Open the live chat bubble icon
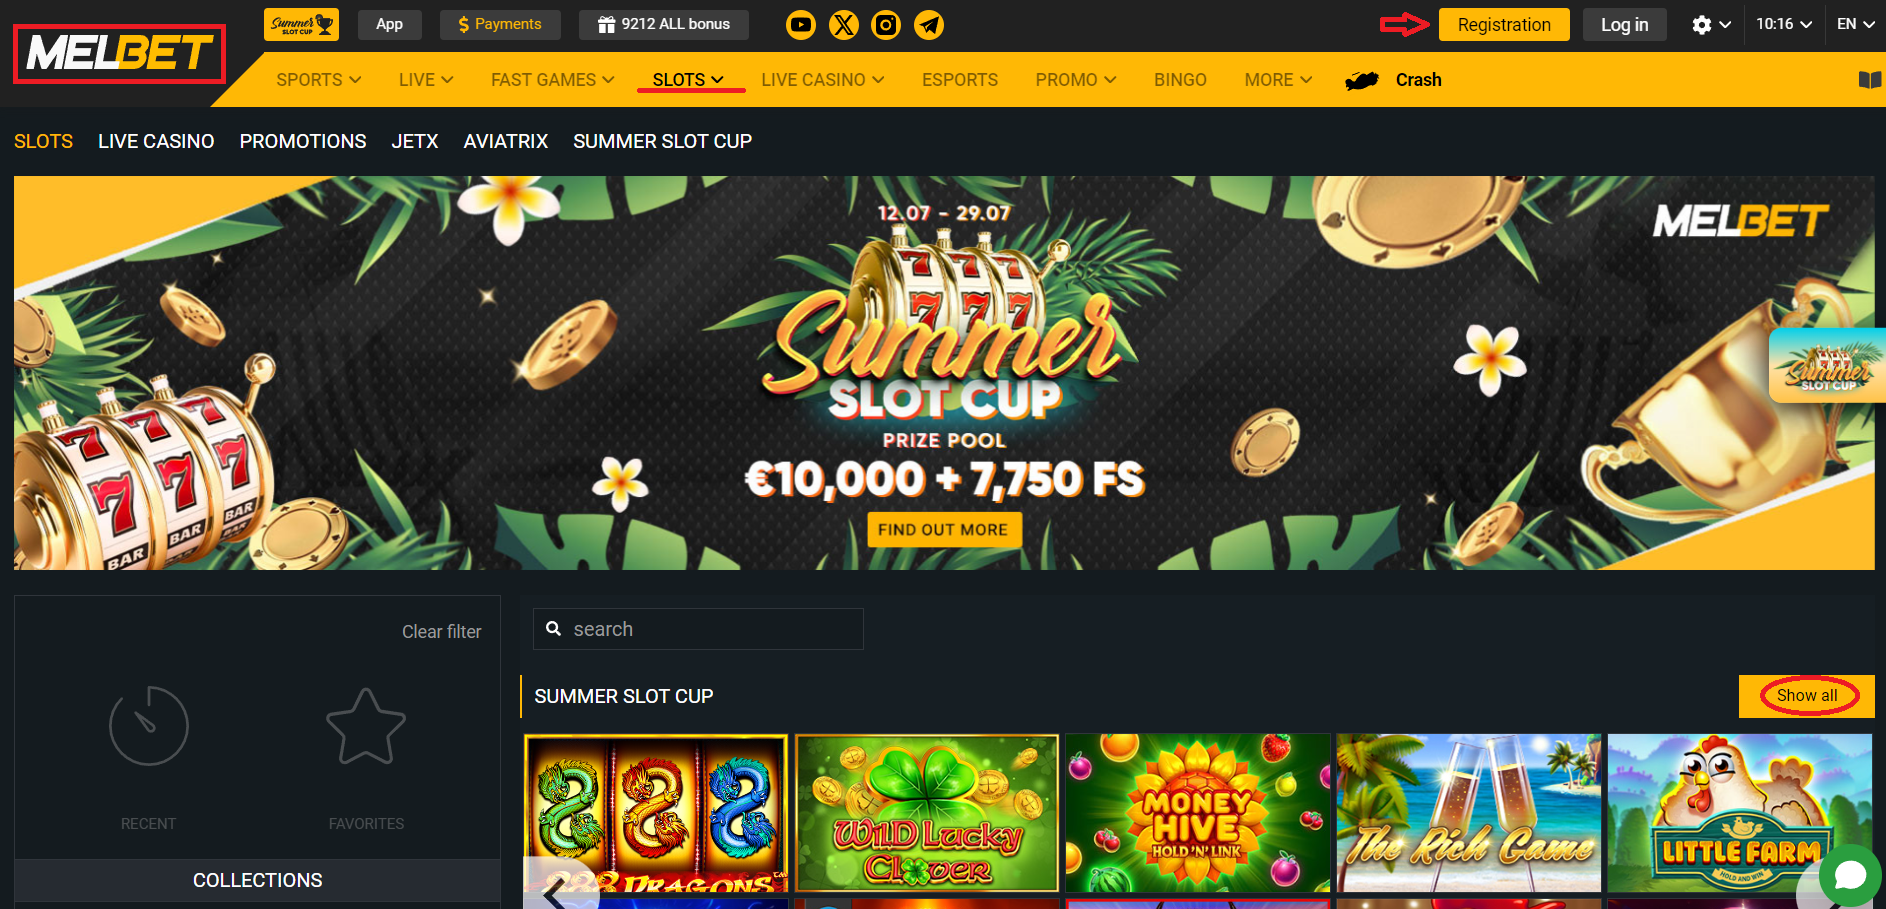Screen dimensions: 1886x909 (1850, 875)
